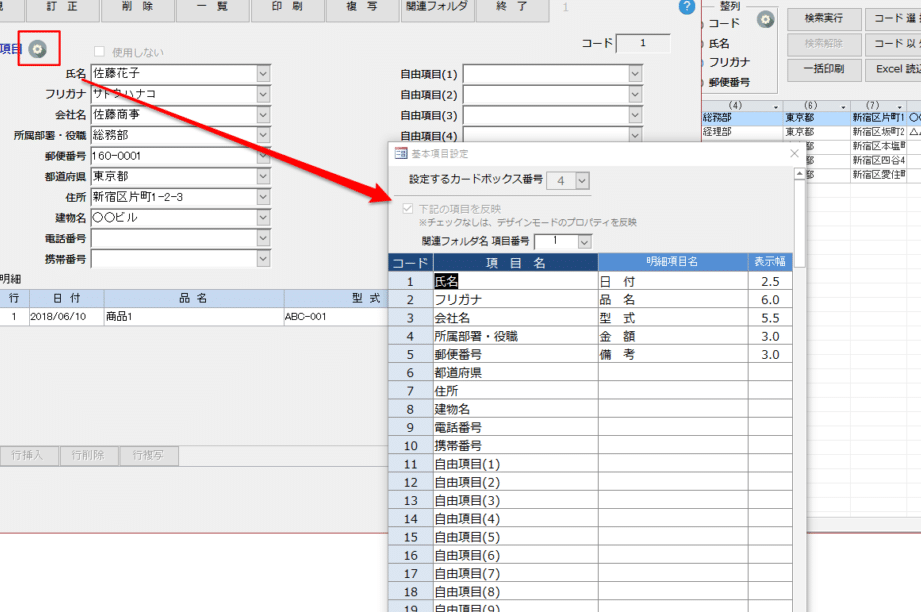Click the gear icon in the 整列 group
921x612 pixels.
pyautogui.click(x=765, y=19)
